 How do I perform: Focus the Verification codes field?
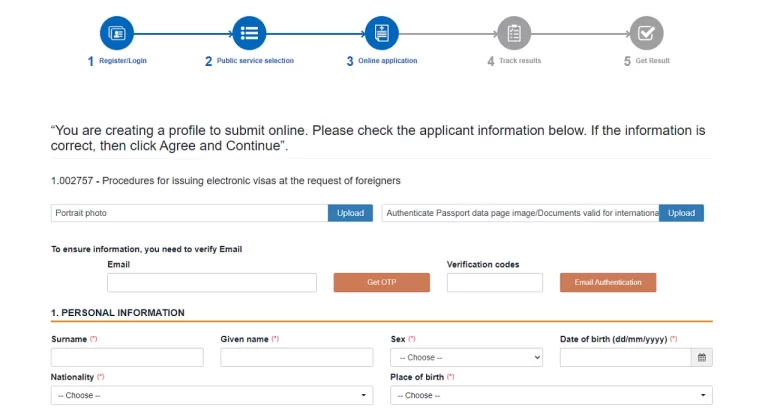(x=495, y=283)
